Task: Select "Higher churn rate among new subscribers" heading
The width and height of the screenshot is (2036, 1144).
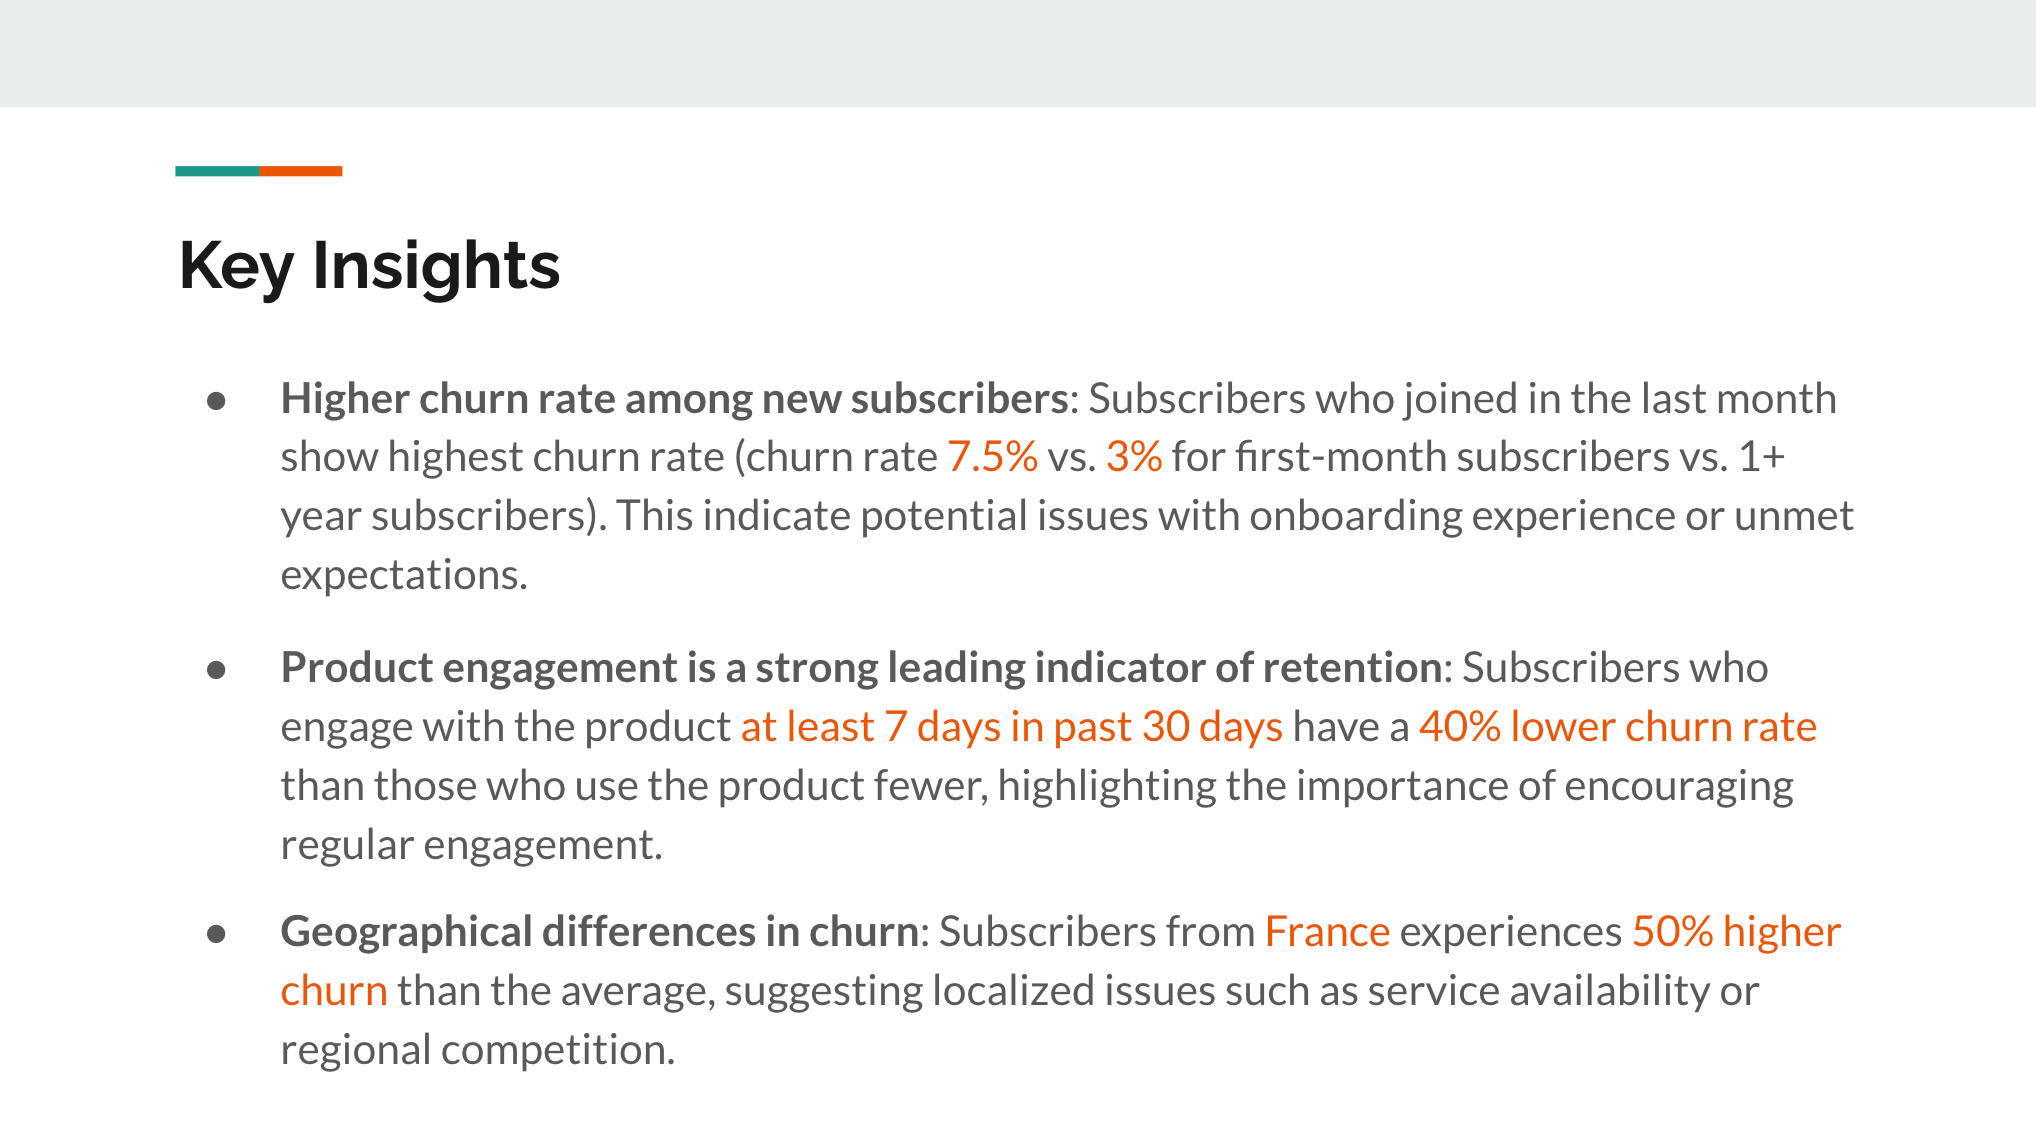Action: (x=674, y=399)
